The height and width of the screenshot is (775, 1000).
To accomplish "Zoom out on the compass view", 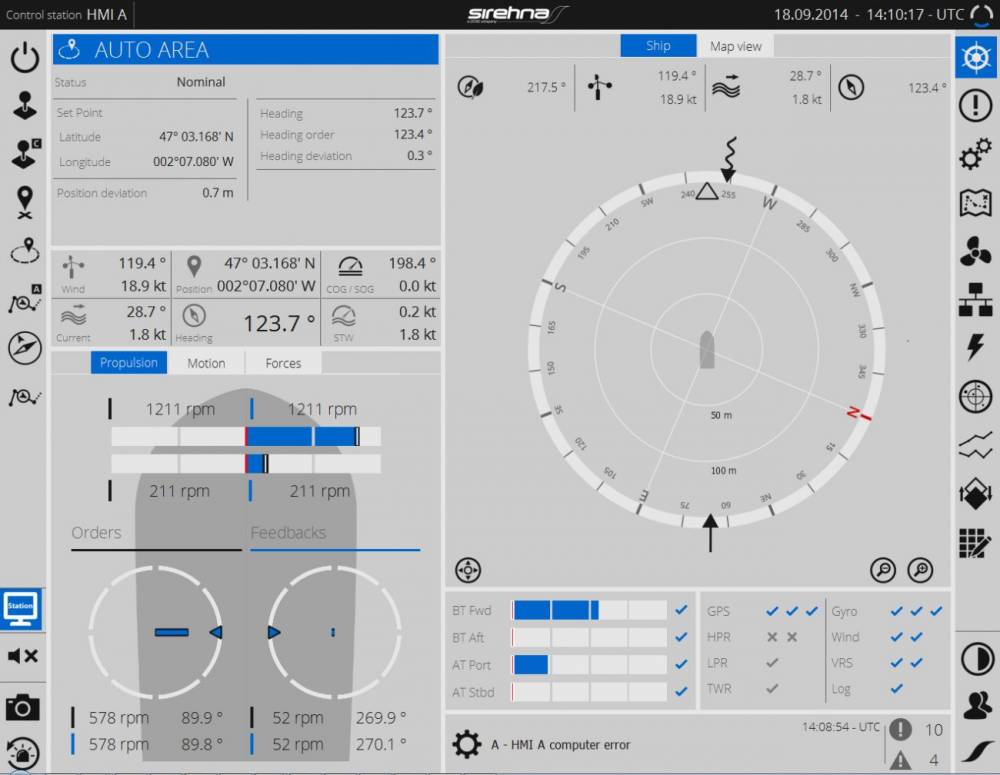I will 883,570.
